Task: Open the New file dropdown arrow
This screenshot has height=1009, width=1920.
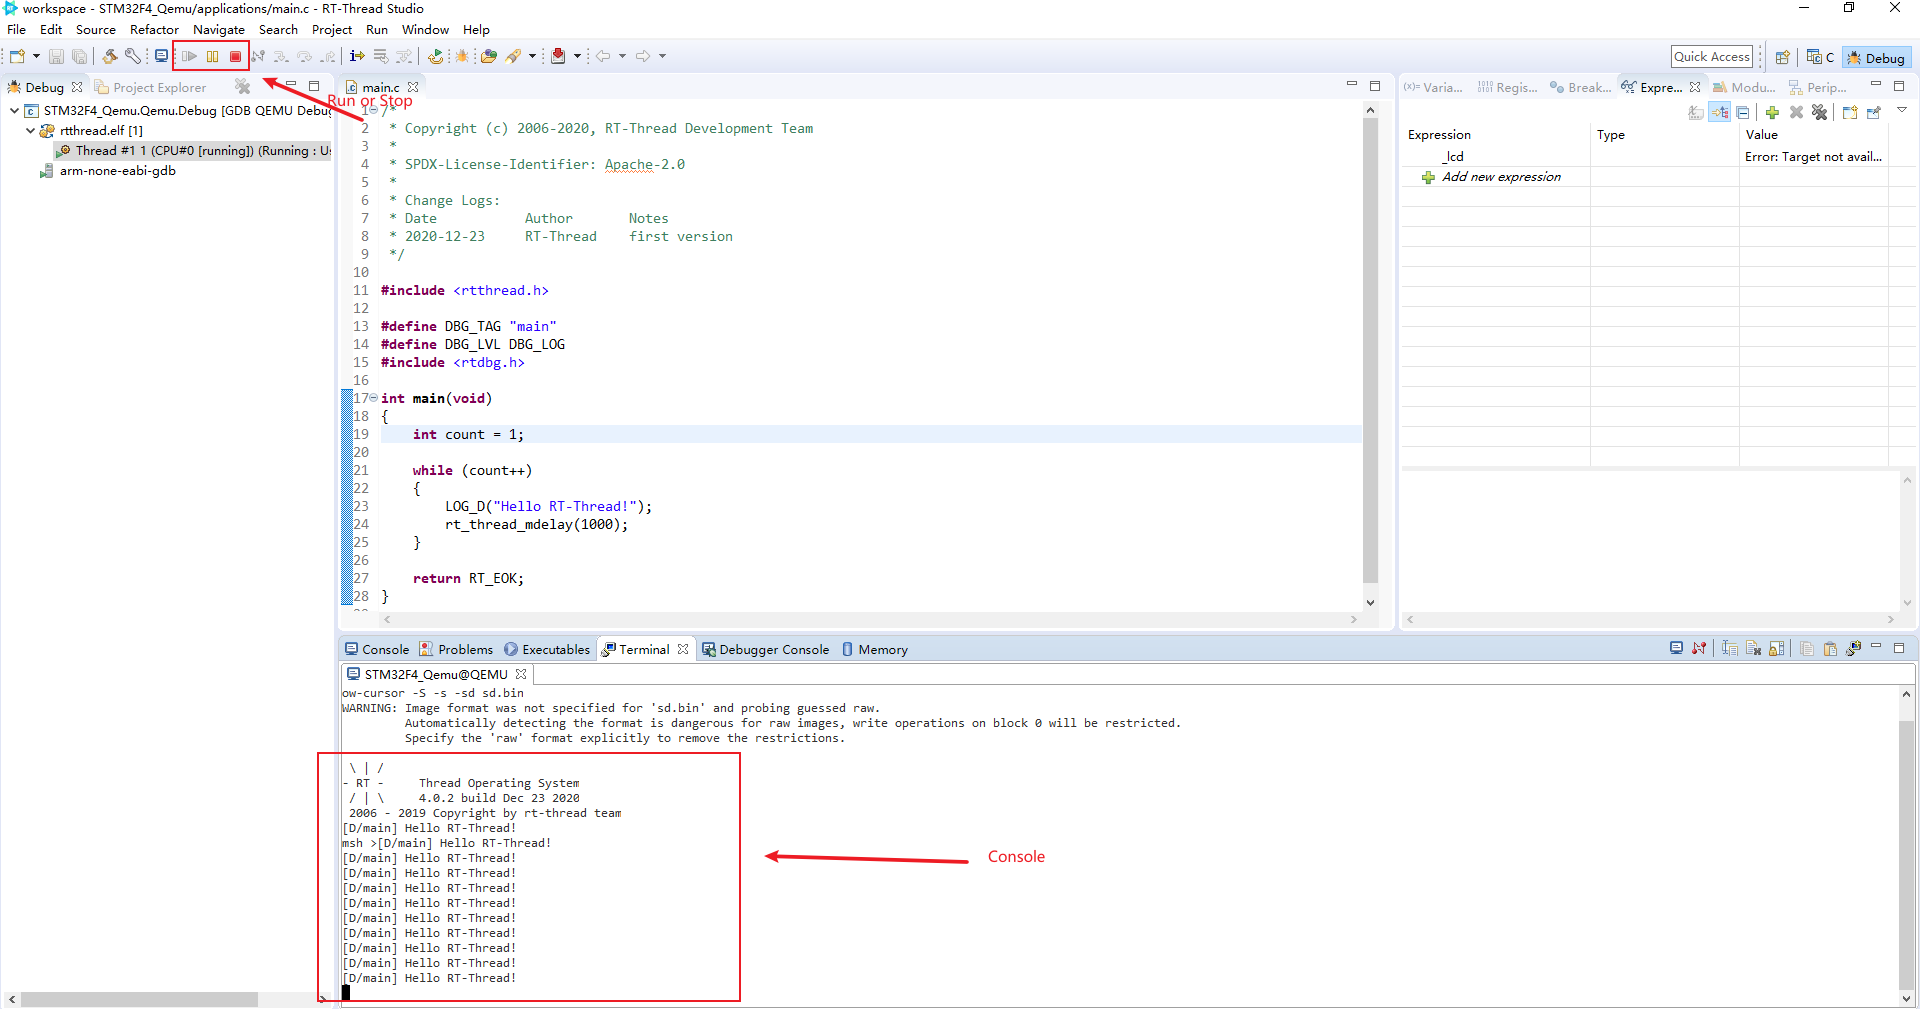Action: (36, 56)
